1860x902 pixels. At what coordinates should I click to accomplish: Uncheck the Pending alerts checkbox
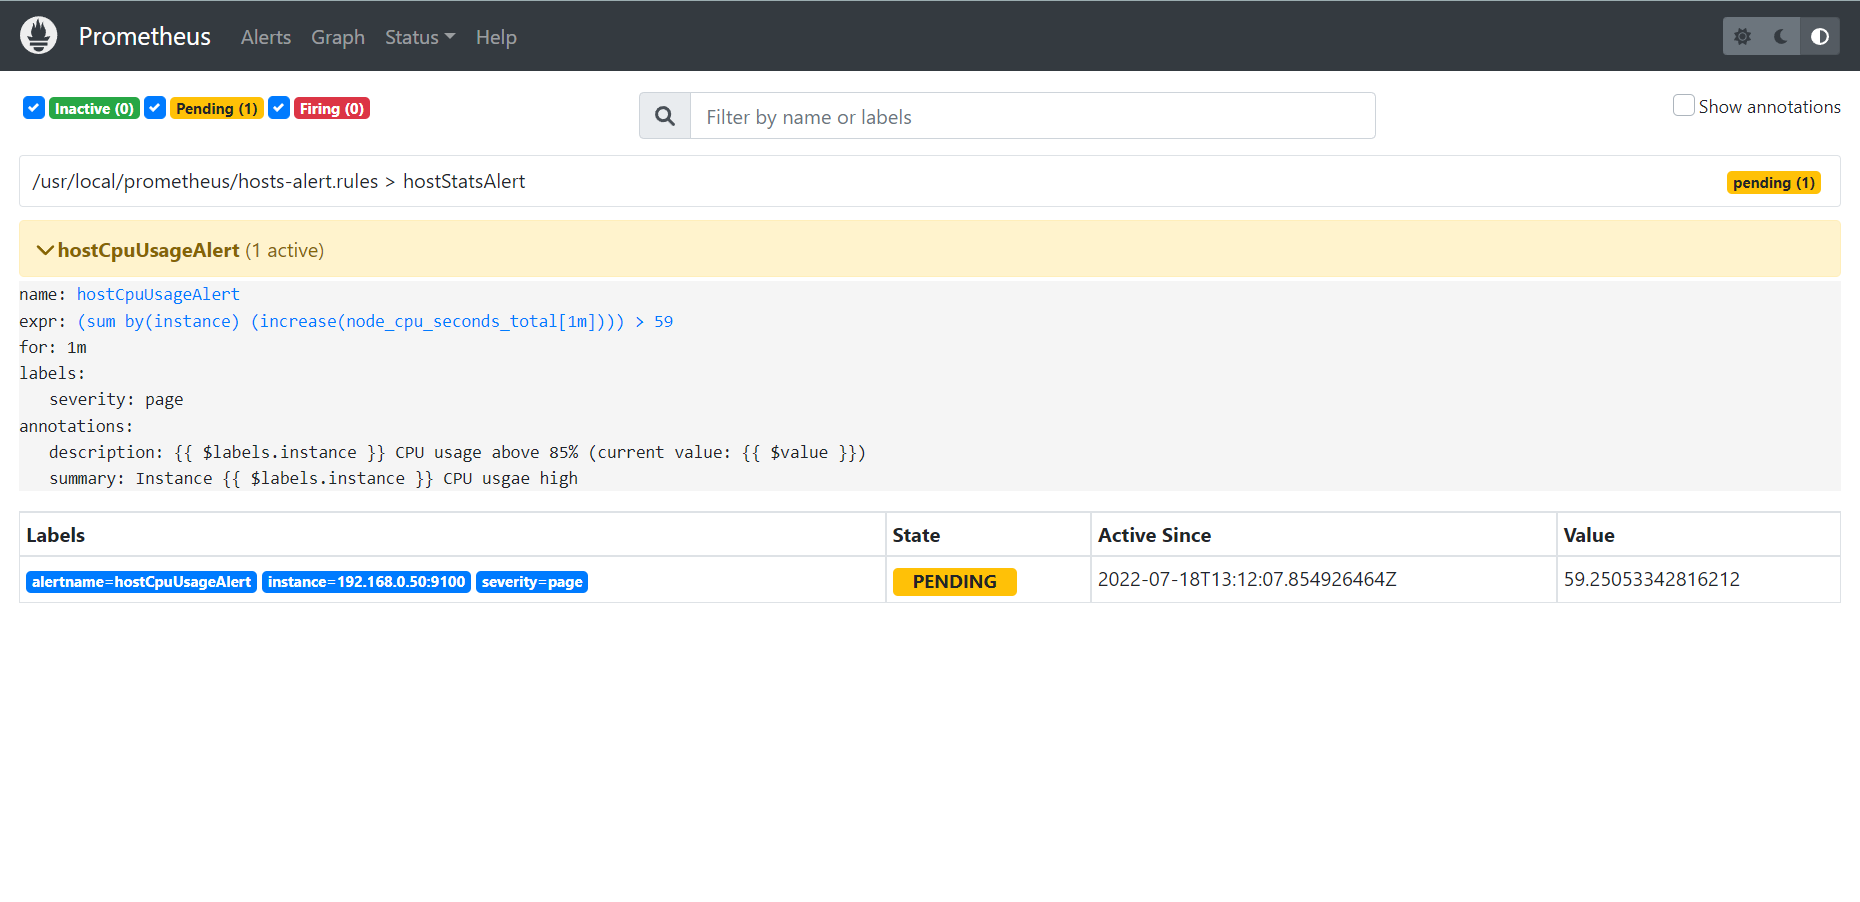coord(155,108)
